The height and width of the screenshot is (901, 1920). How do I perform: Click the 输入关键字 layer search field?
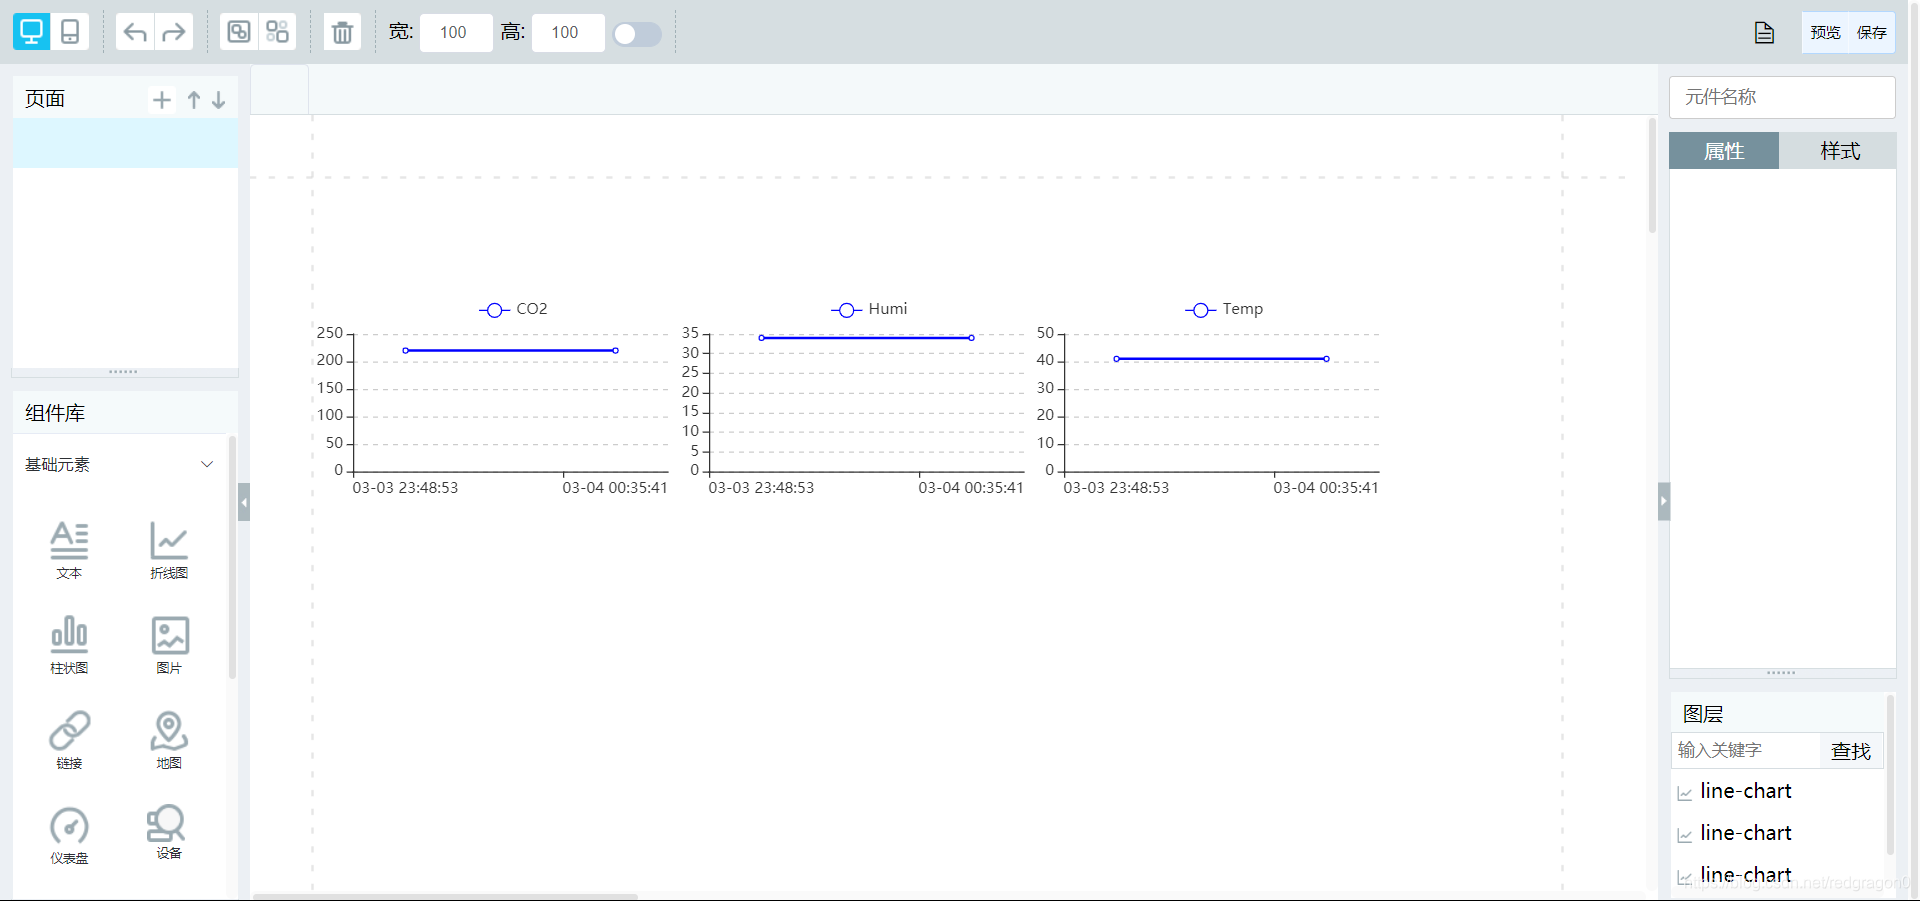(1746, 750)
